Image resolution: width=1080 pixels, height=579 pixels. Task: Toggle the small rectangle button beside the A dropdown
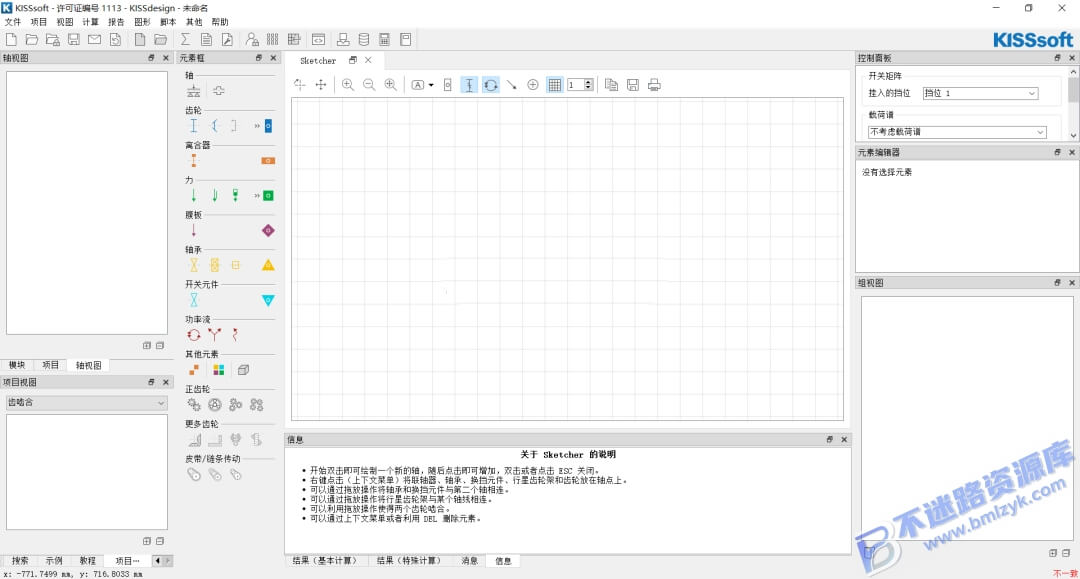448,85
